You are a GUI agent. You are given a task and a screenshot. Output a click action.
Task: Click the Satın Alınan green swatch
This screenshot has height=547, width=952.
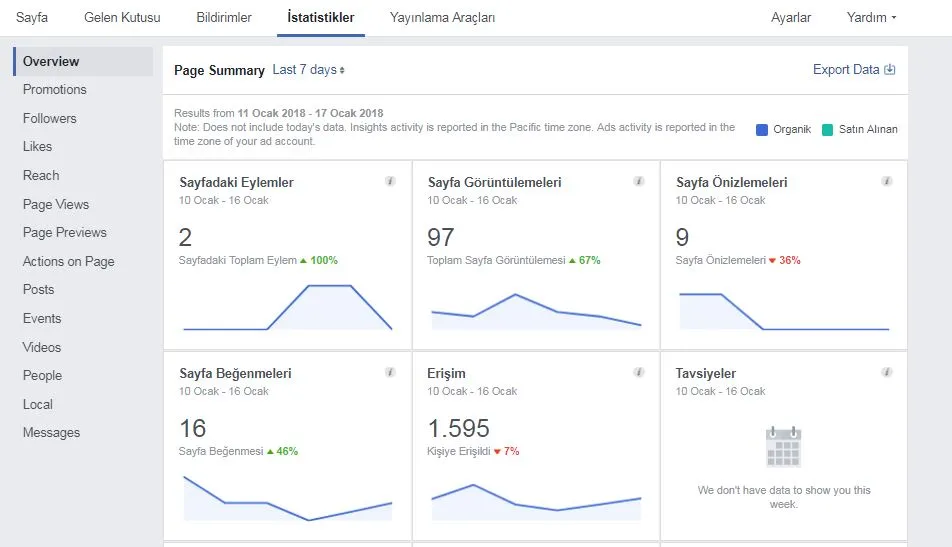coord(827,129)
